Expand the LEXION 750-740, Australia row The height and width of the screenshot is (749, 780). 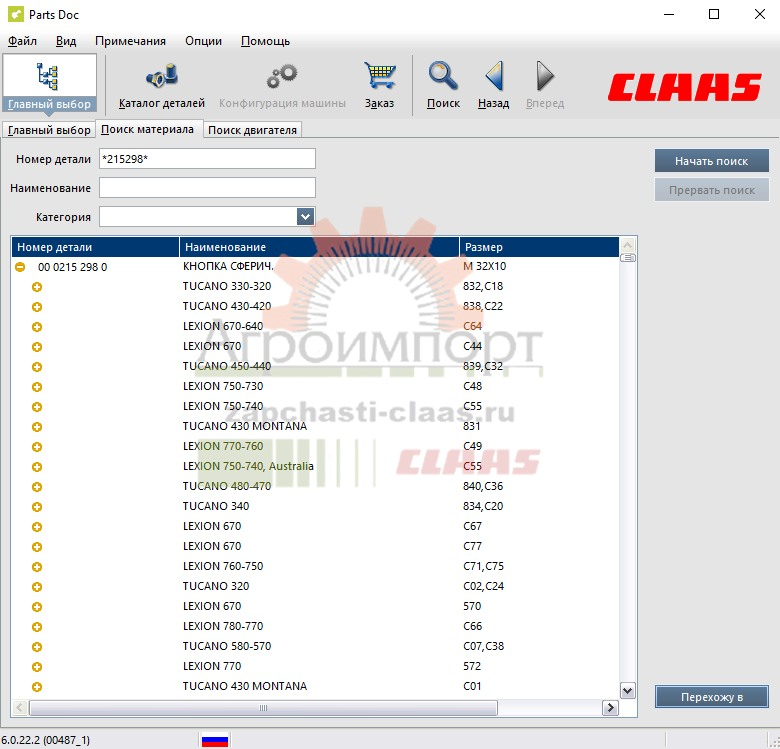[x=37, y=467]
